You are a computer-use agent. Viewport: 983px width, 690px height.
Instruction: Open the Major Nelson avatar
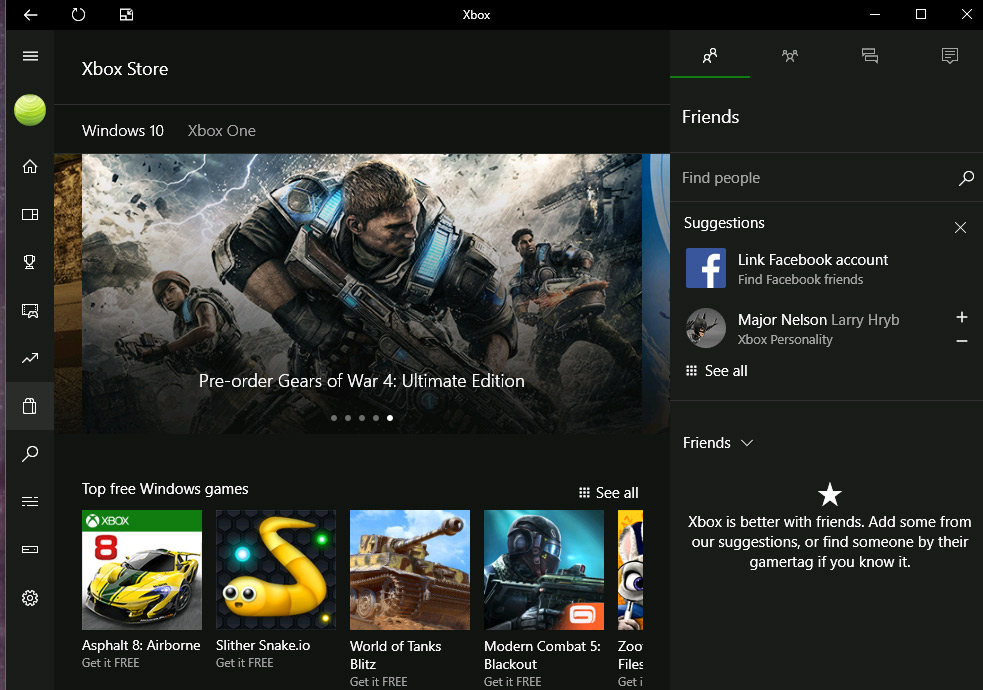[706, 328]
